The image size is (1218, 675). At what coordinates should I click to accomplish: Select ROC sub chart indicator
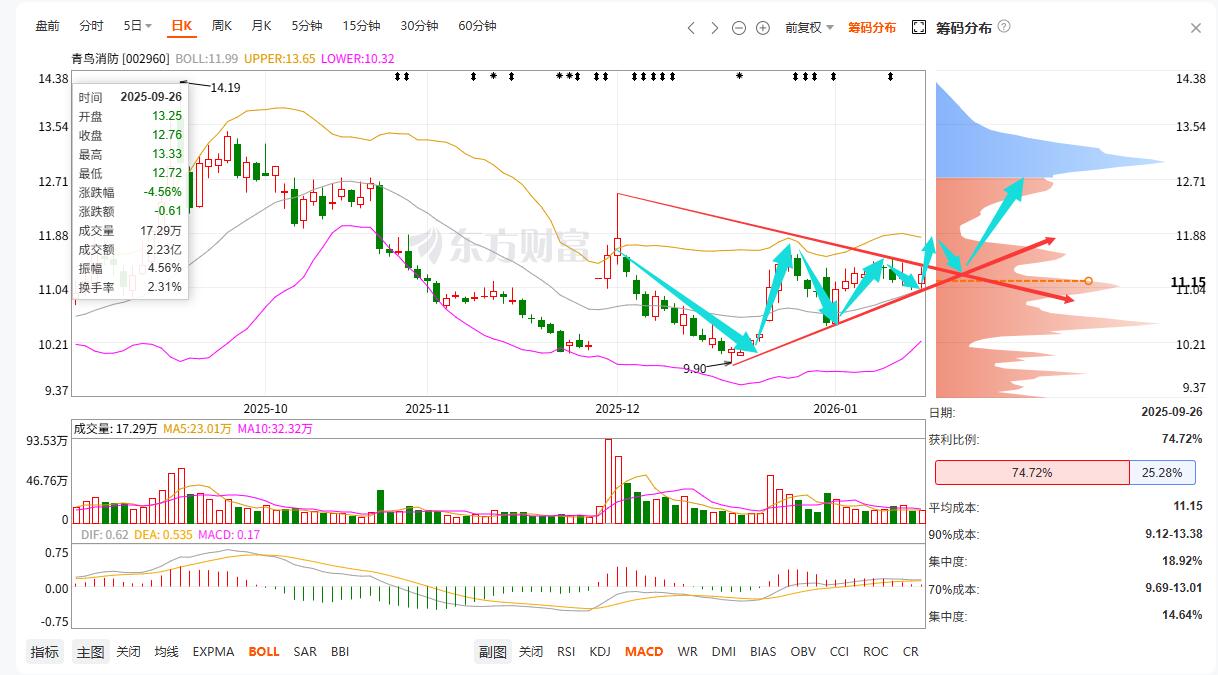(875, 652)
